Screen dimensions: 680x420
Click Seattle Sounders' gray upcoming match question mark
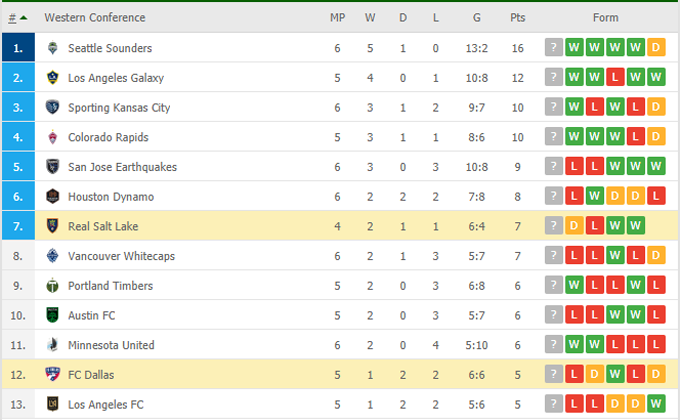(x=554, y=48)
